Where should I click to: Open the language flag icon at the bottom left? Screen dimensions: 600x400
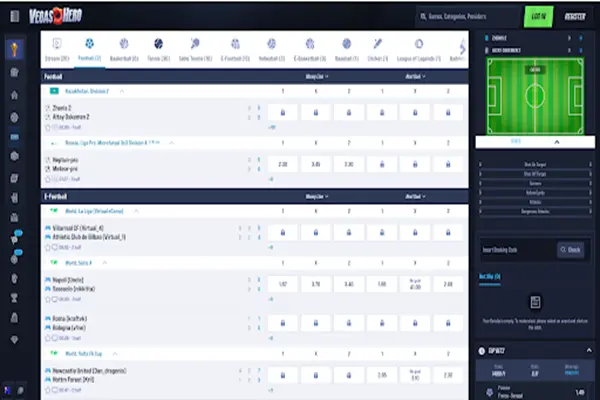[7, 390]
